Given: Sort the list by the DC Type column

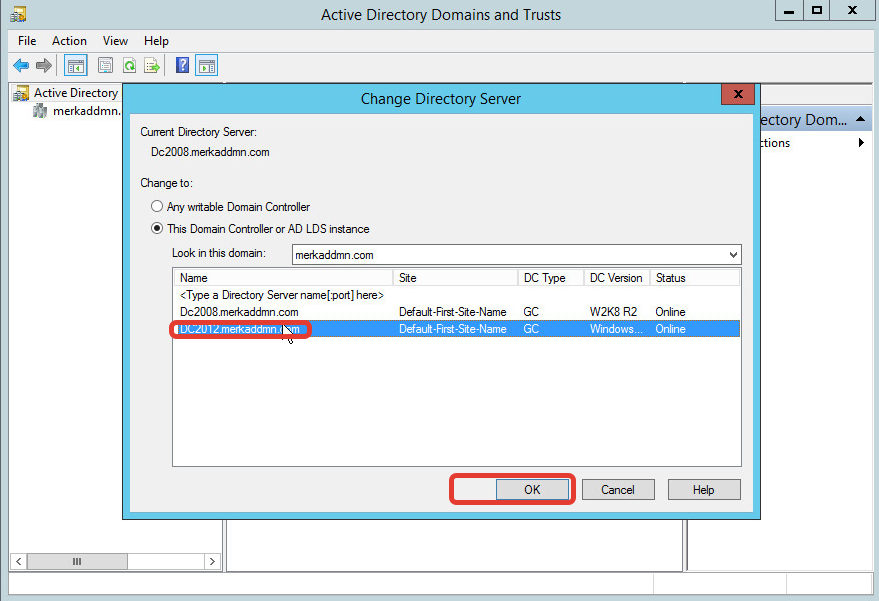Looking at the screenshot, I should [550, 278].
